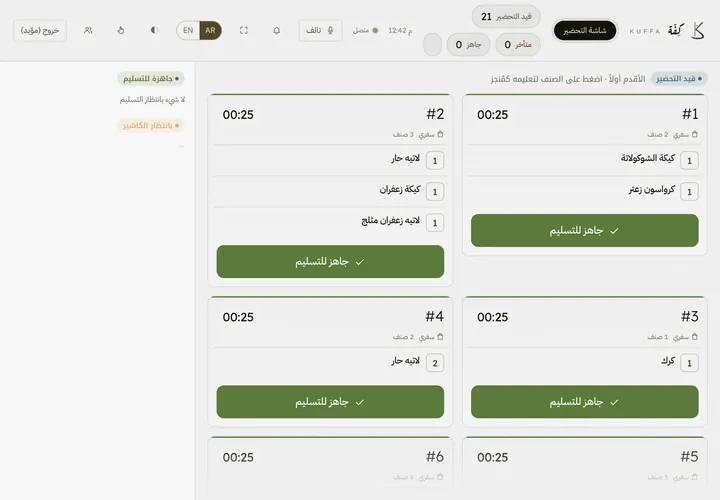Click the 00:25 timer on order #2

point(238,115)
